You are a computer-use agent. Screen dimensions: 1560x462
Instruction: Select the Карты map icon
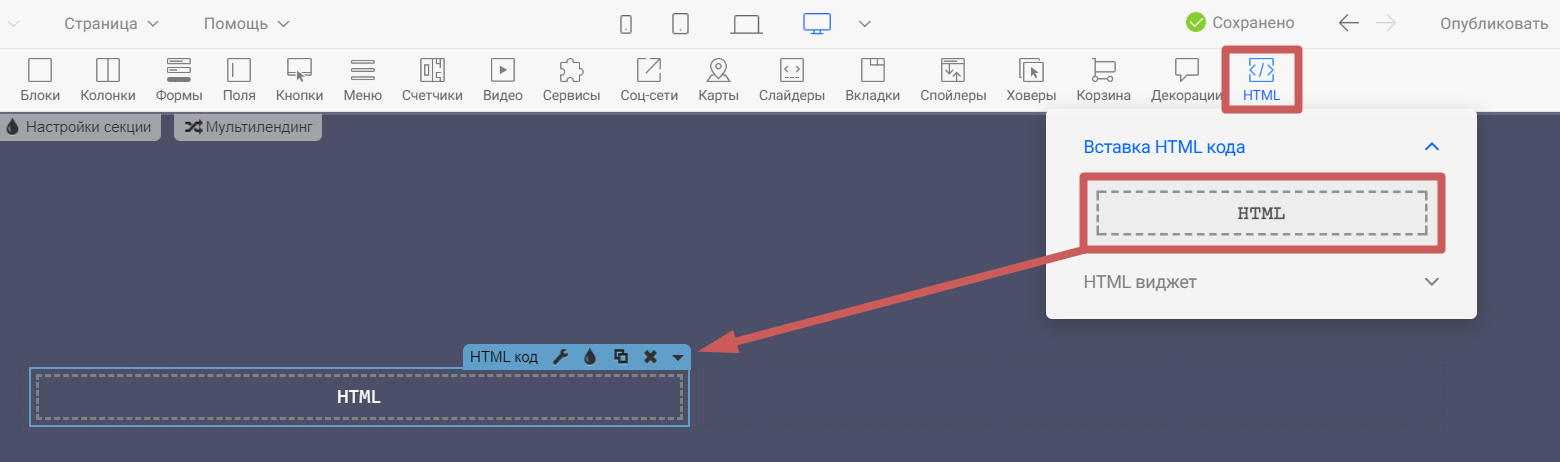coord(718,80)
